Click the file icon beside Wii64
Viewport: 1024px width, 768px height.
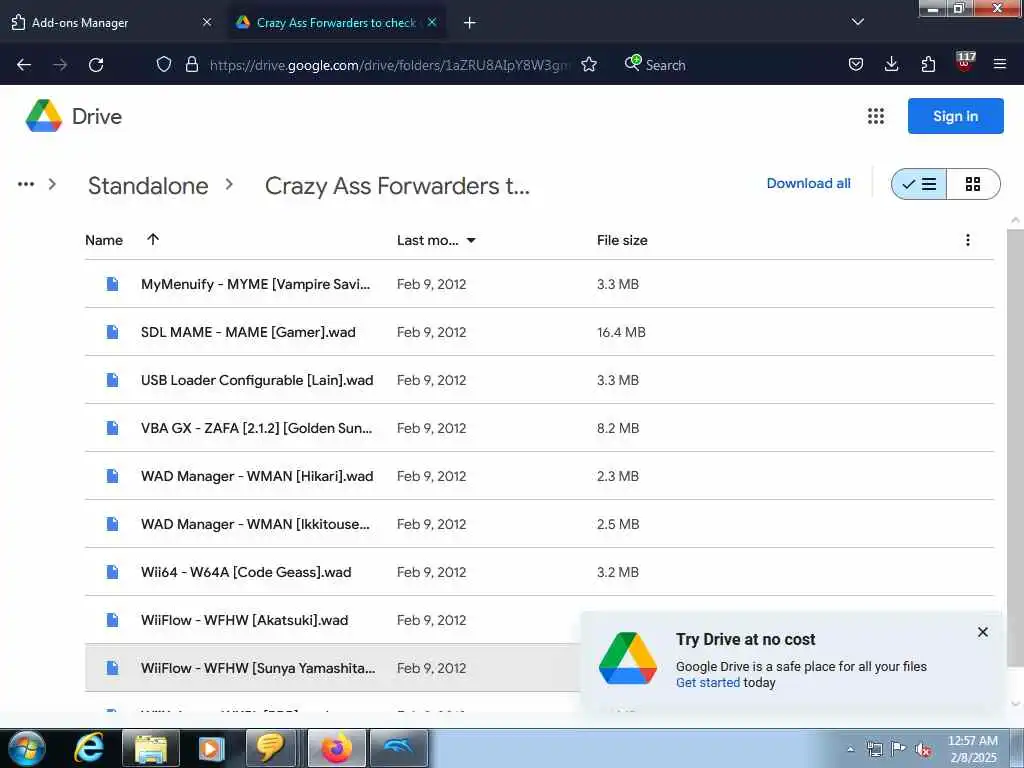(x=112, y=572)
